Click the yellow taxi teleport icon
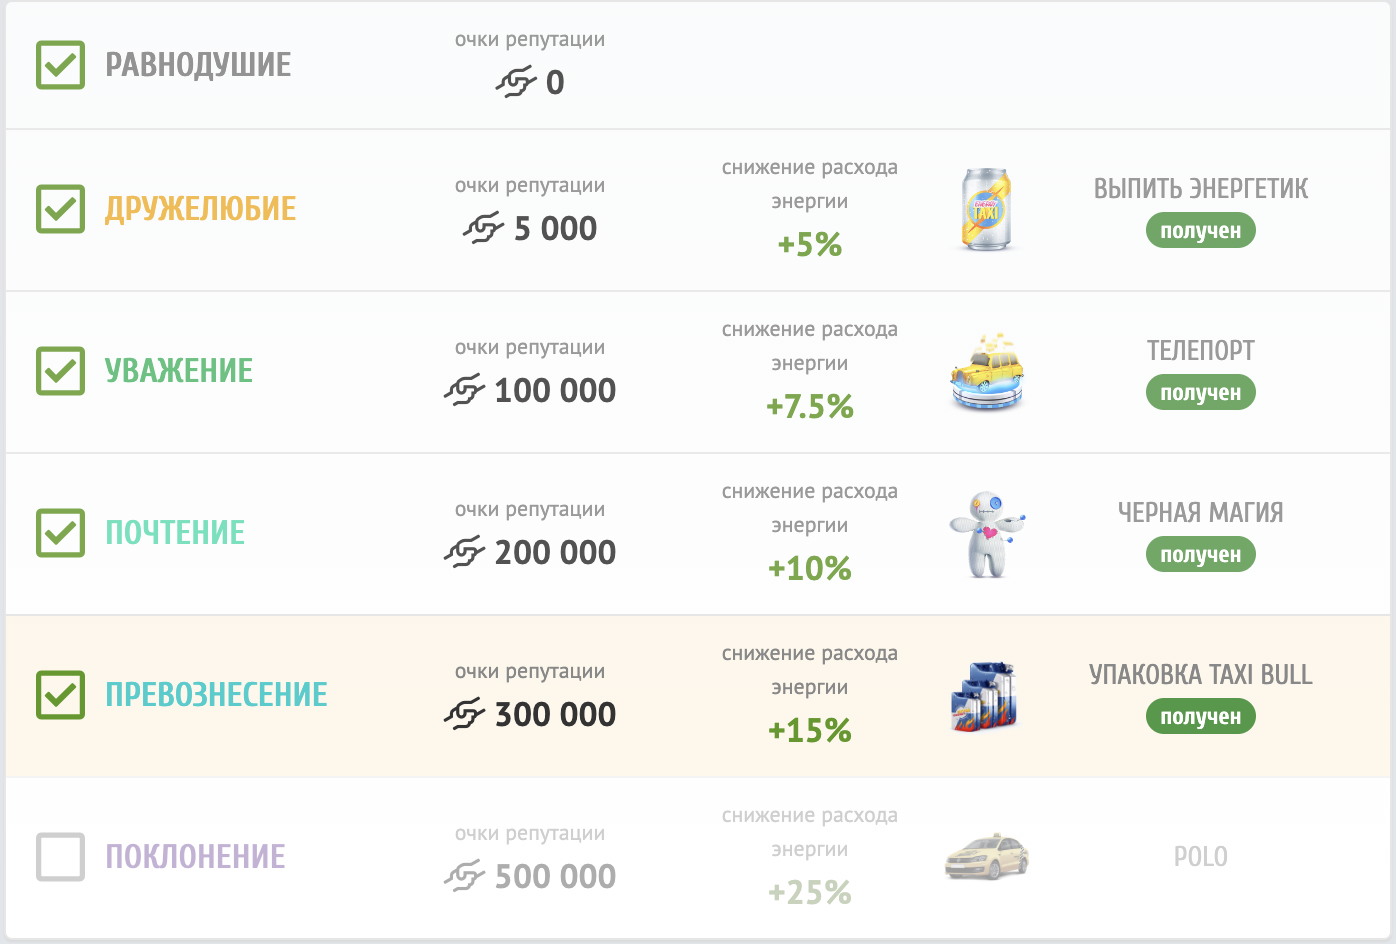Image resolution: width=1396 pixels, height=944 pixels. [x=987, y=372]
